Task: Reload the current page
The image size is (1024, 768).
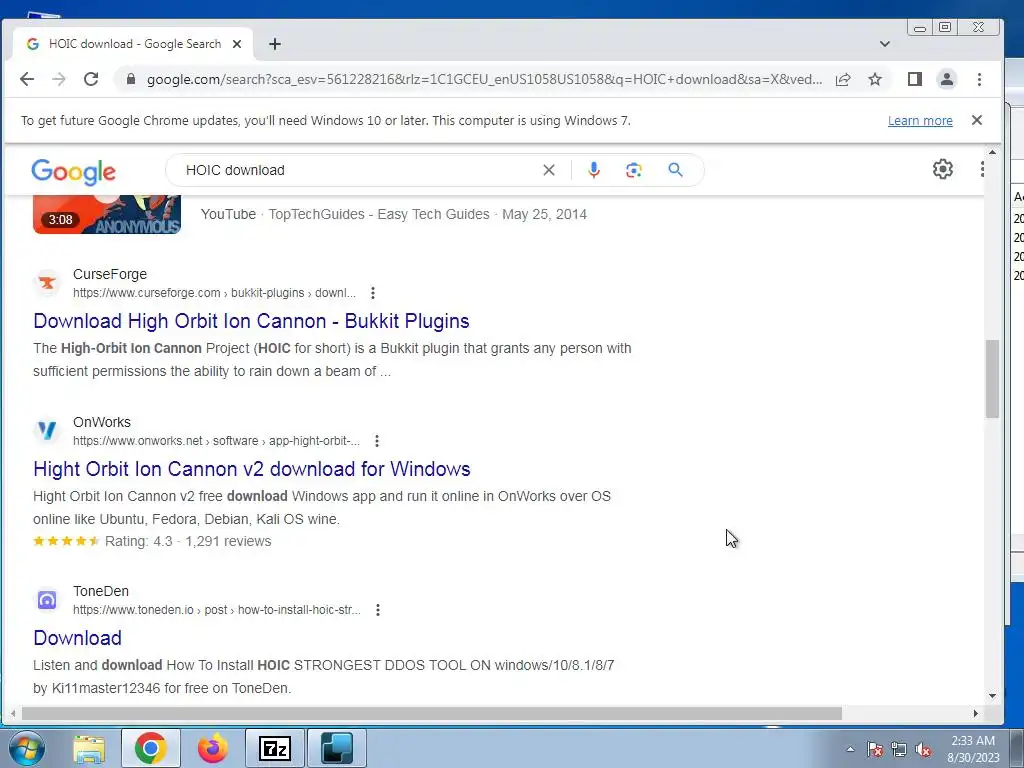Action: point(91,79)
